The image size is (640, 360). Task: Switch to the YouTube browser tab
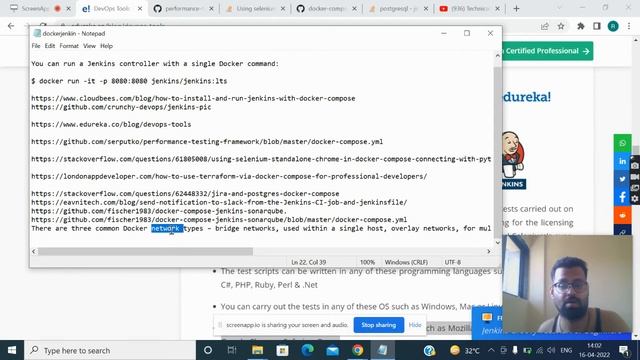(469, 8)
